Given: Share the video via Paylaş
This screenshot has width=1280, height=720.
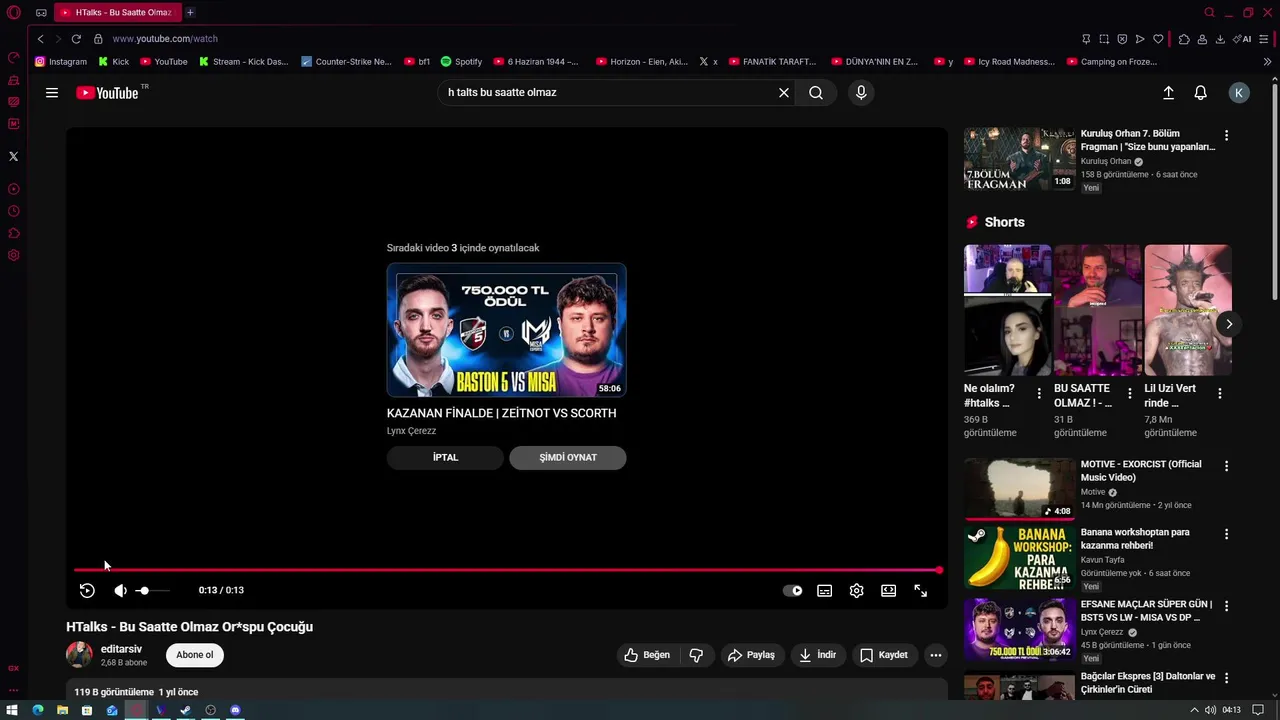Looking at the screenshot, I should 751,655.
